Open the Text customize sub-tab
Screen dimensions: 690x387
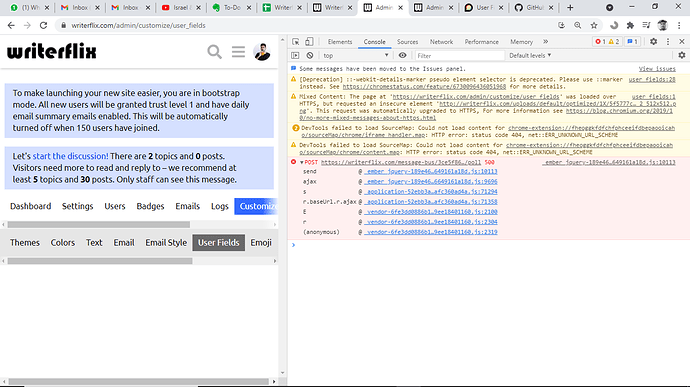pyautogui.click(x=94, y=243)
